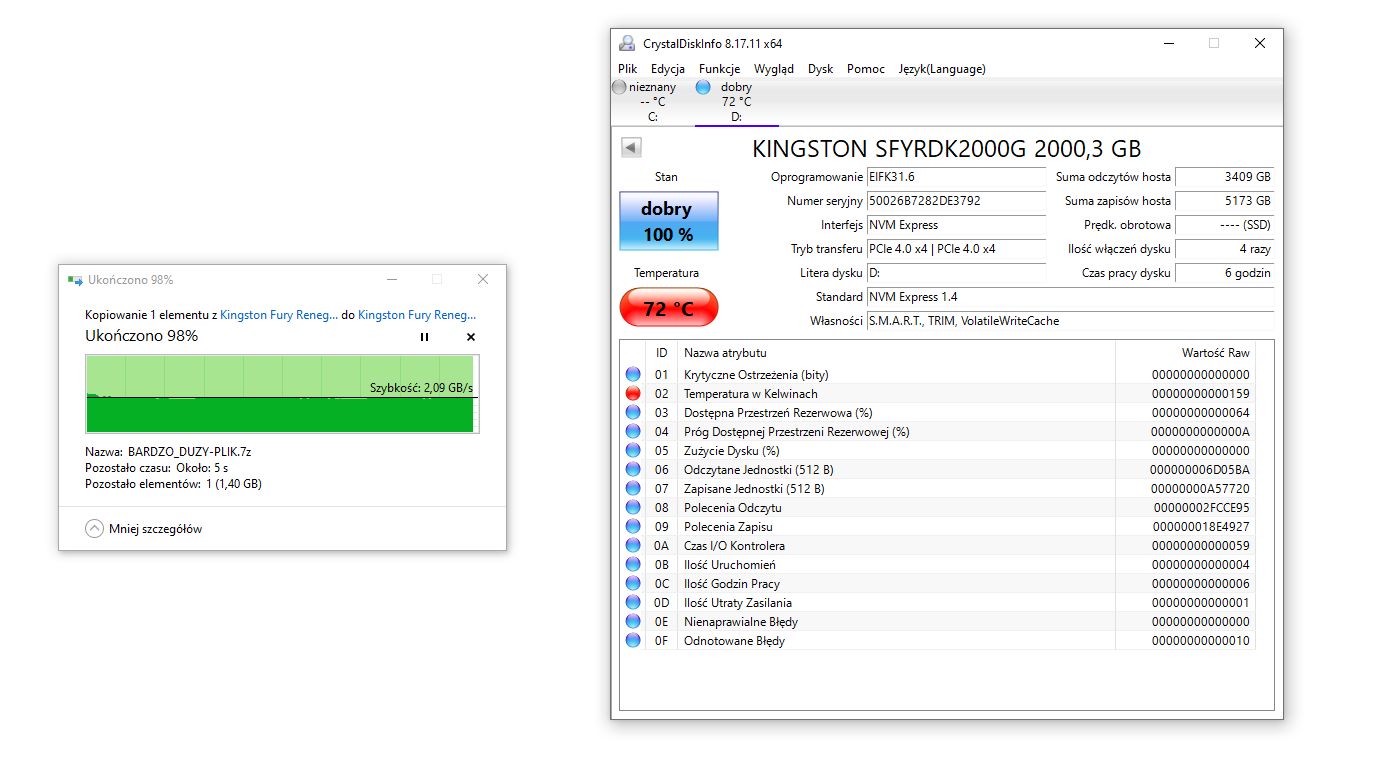Viewport: 1380px width, 770px height.
Task: Click Prędk. obrotowa value ---- (SSD)
Action: (1224, 225)
